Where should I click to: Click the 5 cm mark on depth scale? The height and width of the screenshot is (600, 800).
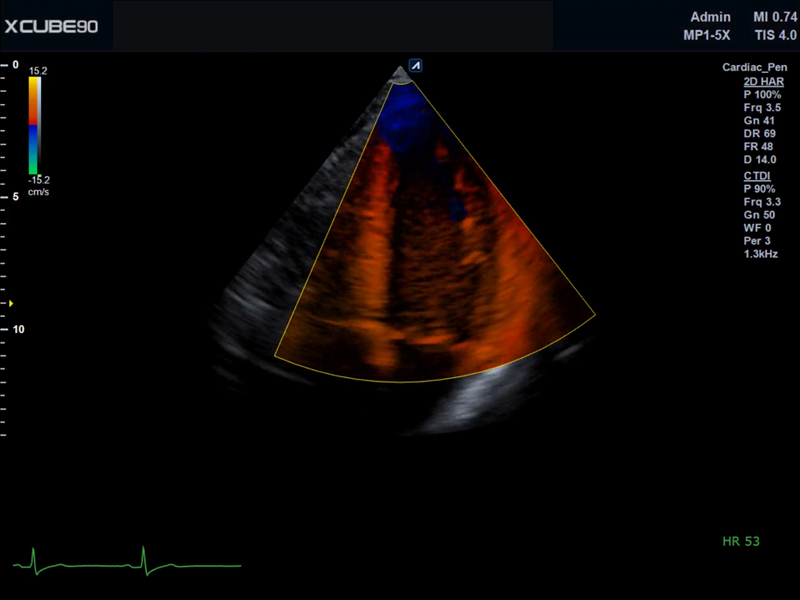pyautogui.click(x=16, y=197)
